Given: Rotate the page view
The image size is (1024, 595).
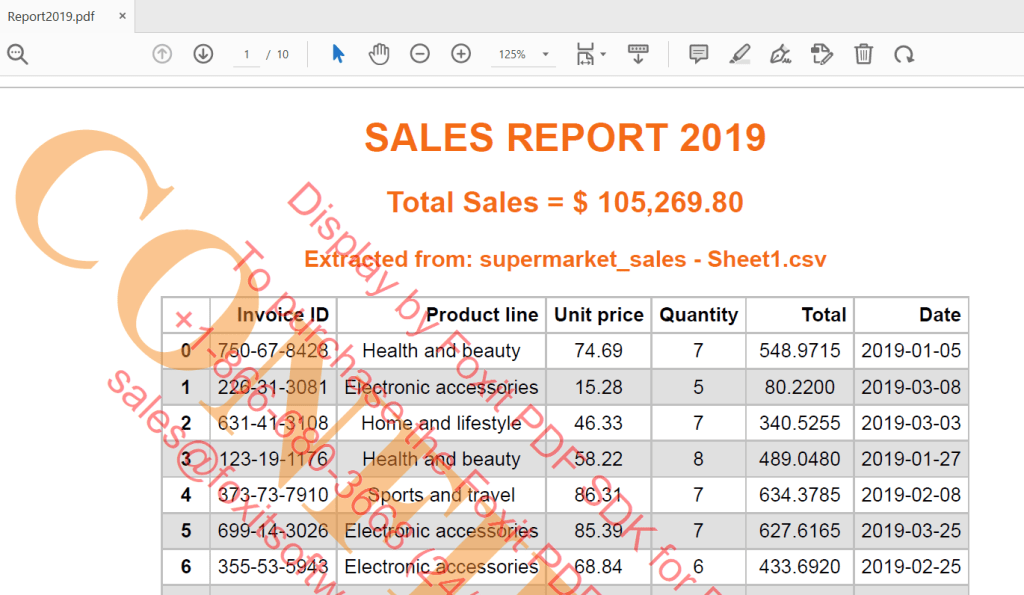Looking at the screenshot, I should pos(904,54).
